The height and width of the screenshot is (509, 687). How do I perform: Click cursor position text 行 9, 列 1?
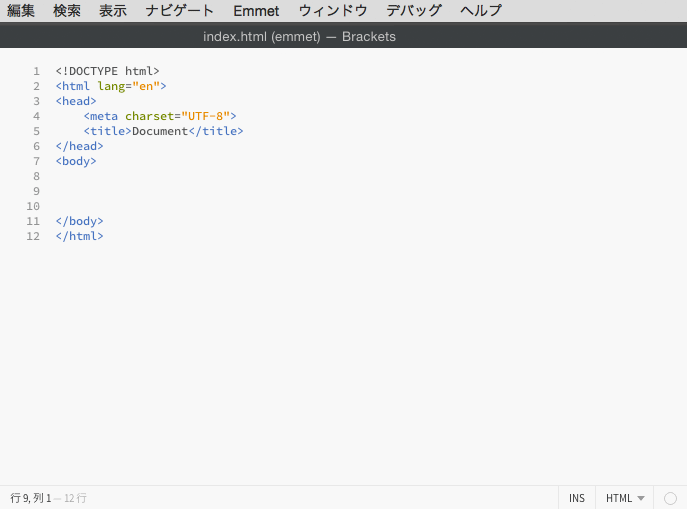click(31, 498)
